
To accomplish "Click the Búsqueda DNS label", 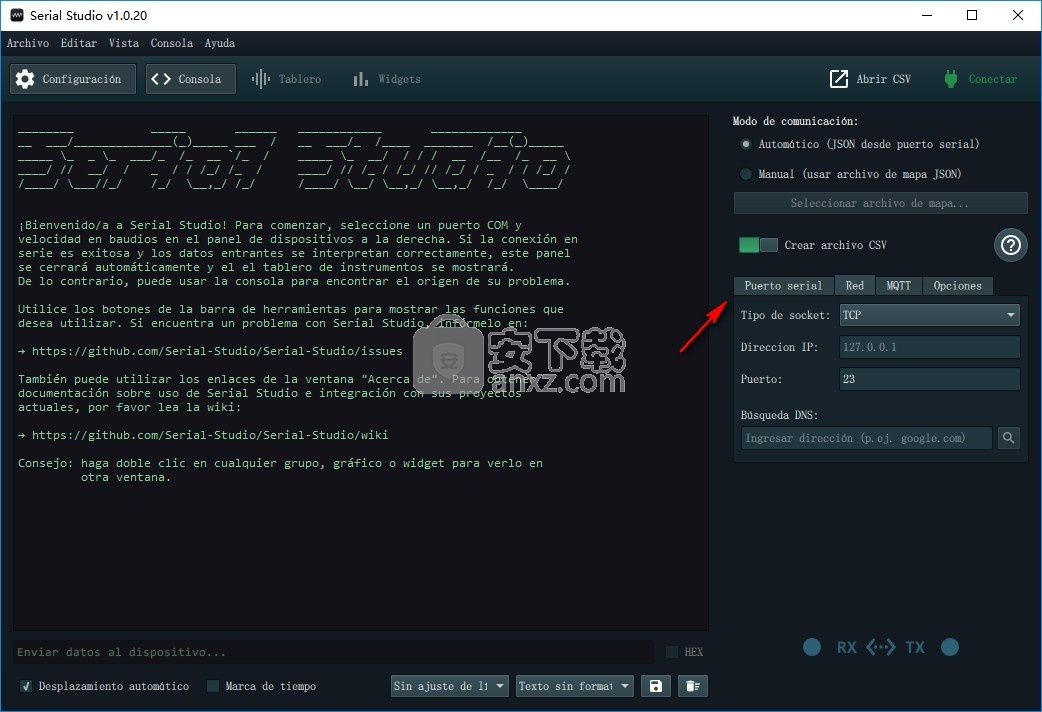I will click(x=779, y=415).
